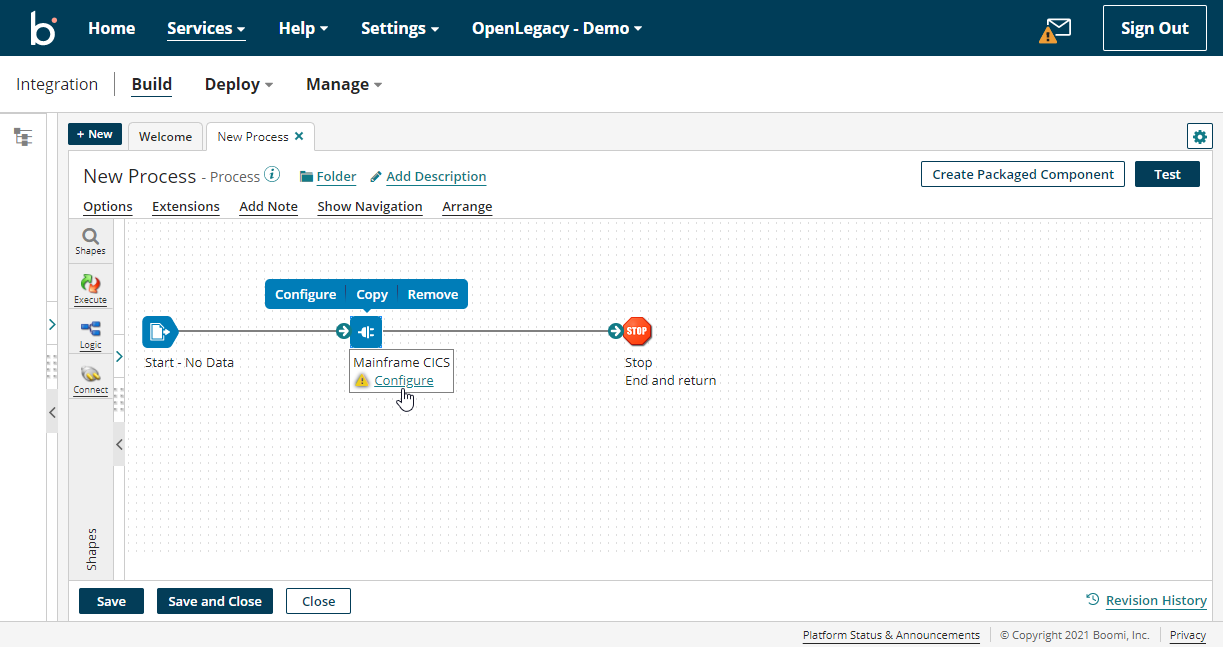Open the Execute shapes category
The height and width of the screenshot is (647, 1223).
[x=90, y=288]
